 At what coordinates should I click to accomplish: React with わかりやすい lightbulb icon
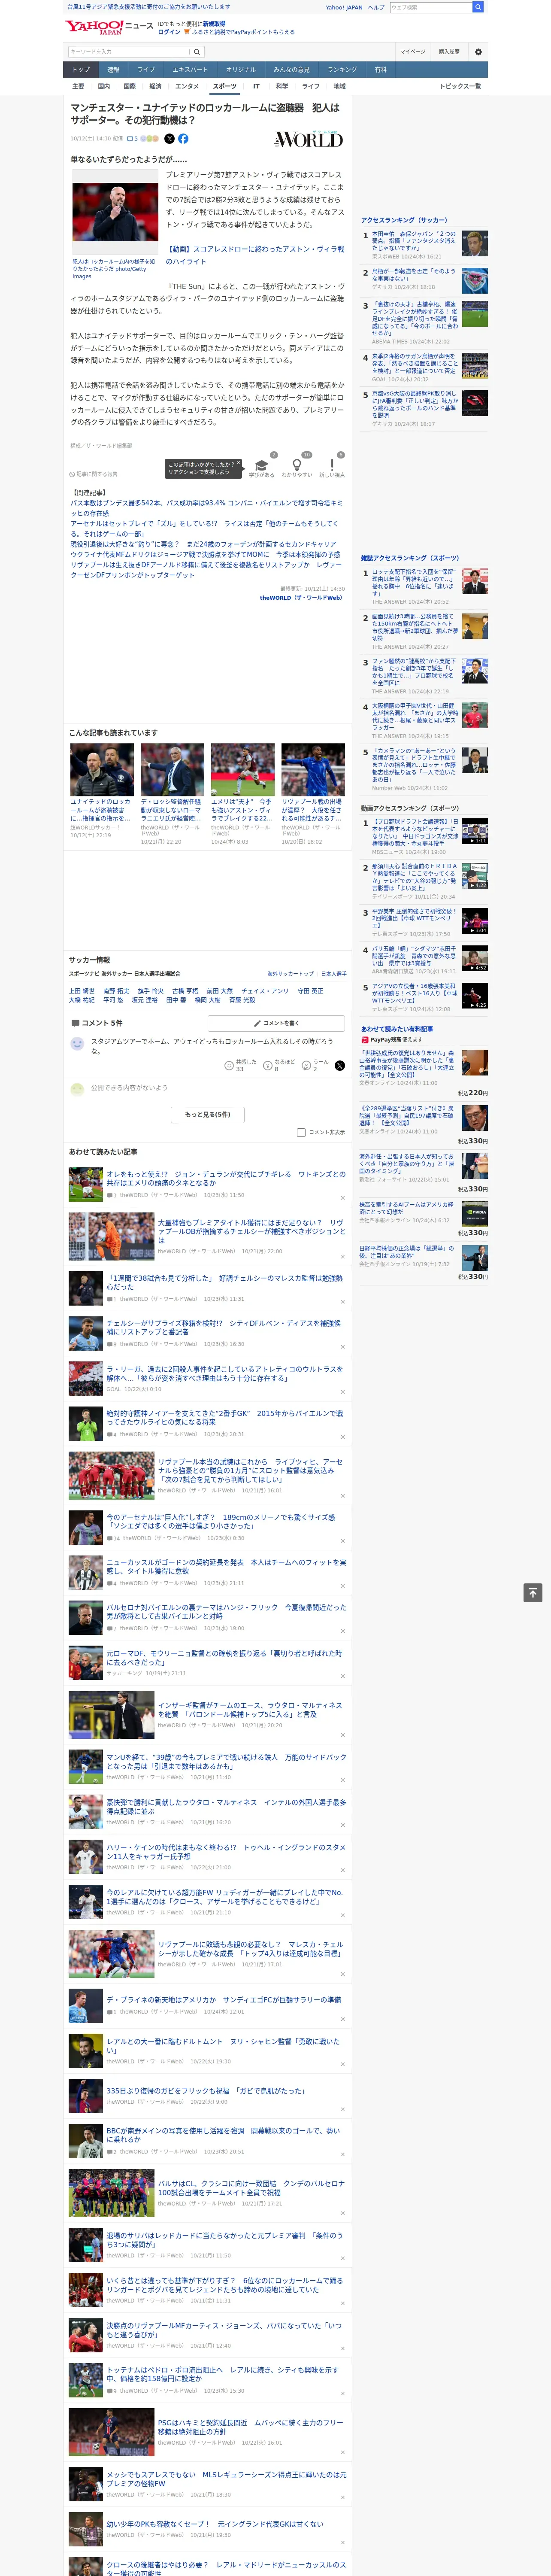coord(297,466)
